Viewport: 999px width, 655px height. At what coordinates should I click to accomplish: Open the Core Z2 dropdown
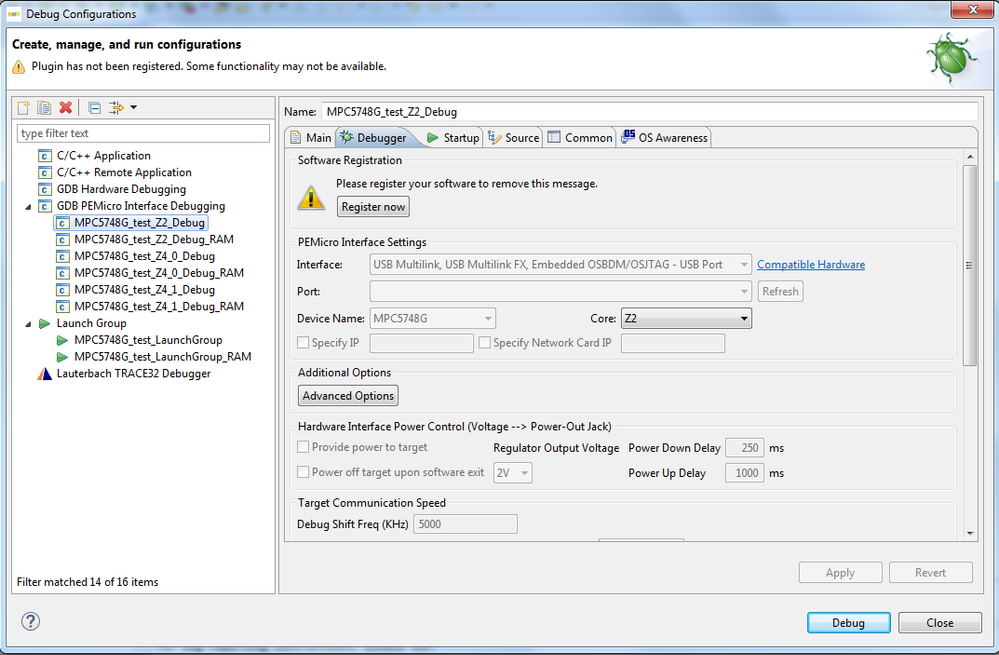[x=686, y=319]
